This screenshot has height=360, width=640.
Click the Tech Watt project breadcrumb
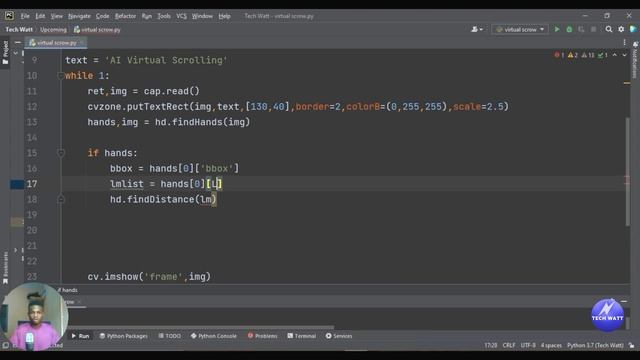coord(19,30)
